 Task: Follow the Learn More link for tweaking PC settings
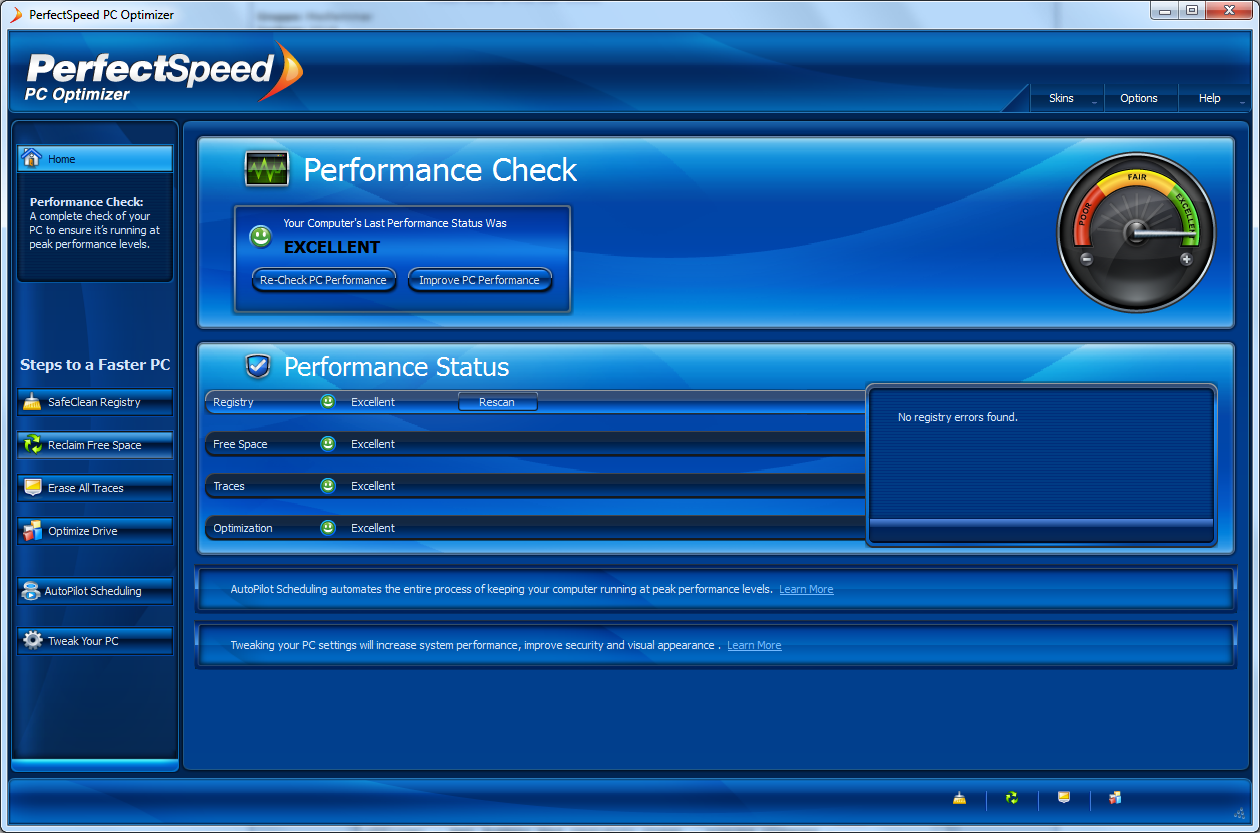coord(754,645)
